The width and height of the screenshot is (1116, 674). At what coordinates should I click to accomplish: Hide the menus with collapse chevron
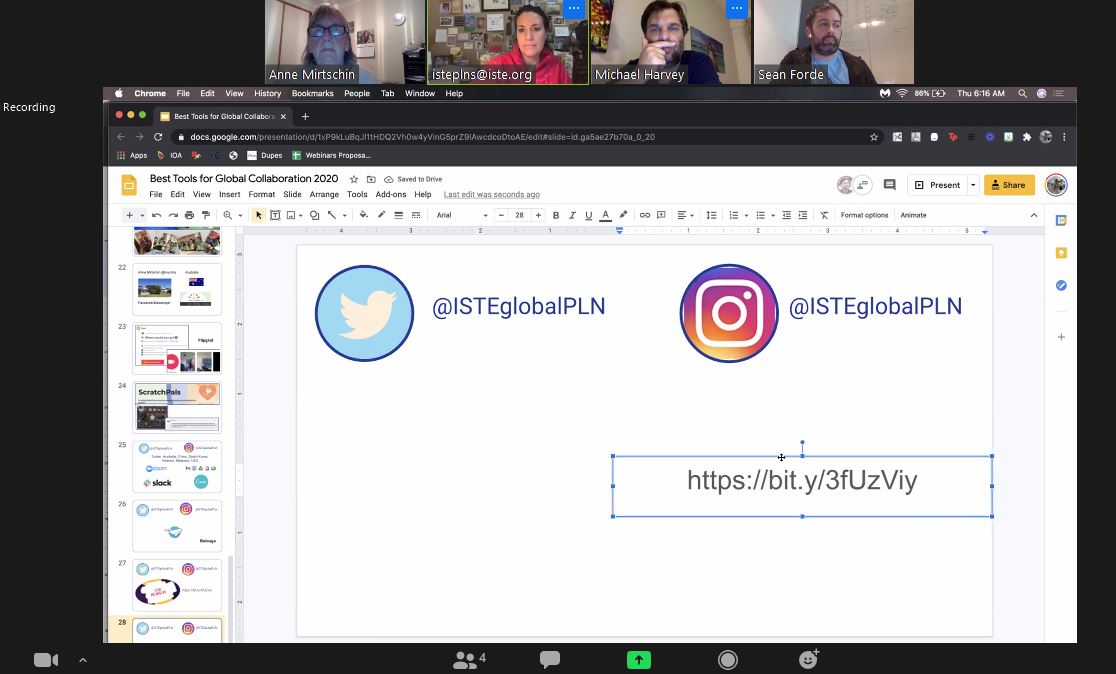(1033, 215)
